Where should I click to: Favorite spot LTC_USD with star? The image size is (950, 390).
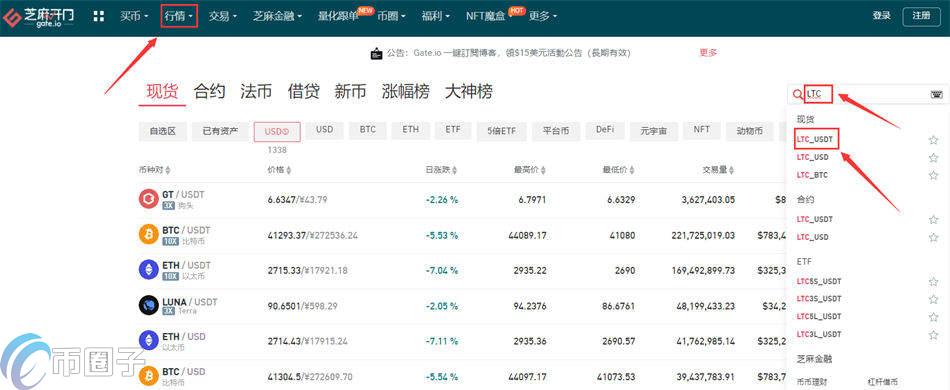933,157
